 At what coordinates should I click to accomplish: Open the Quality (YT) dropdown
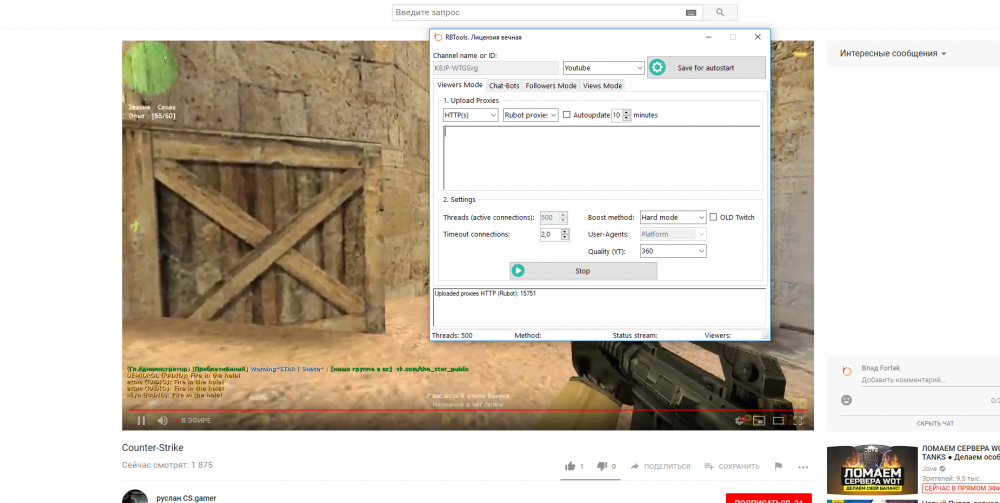[673, 251]
